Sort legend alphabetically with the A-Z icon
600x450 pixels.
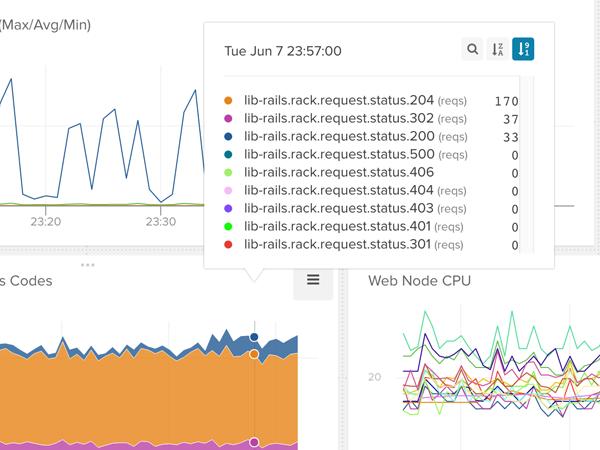coord(498,49)
